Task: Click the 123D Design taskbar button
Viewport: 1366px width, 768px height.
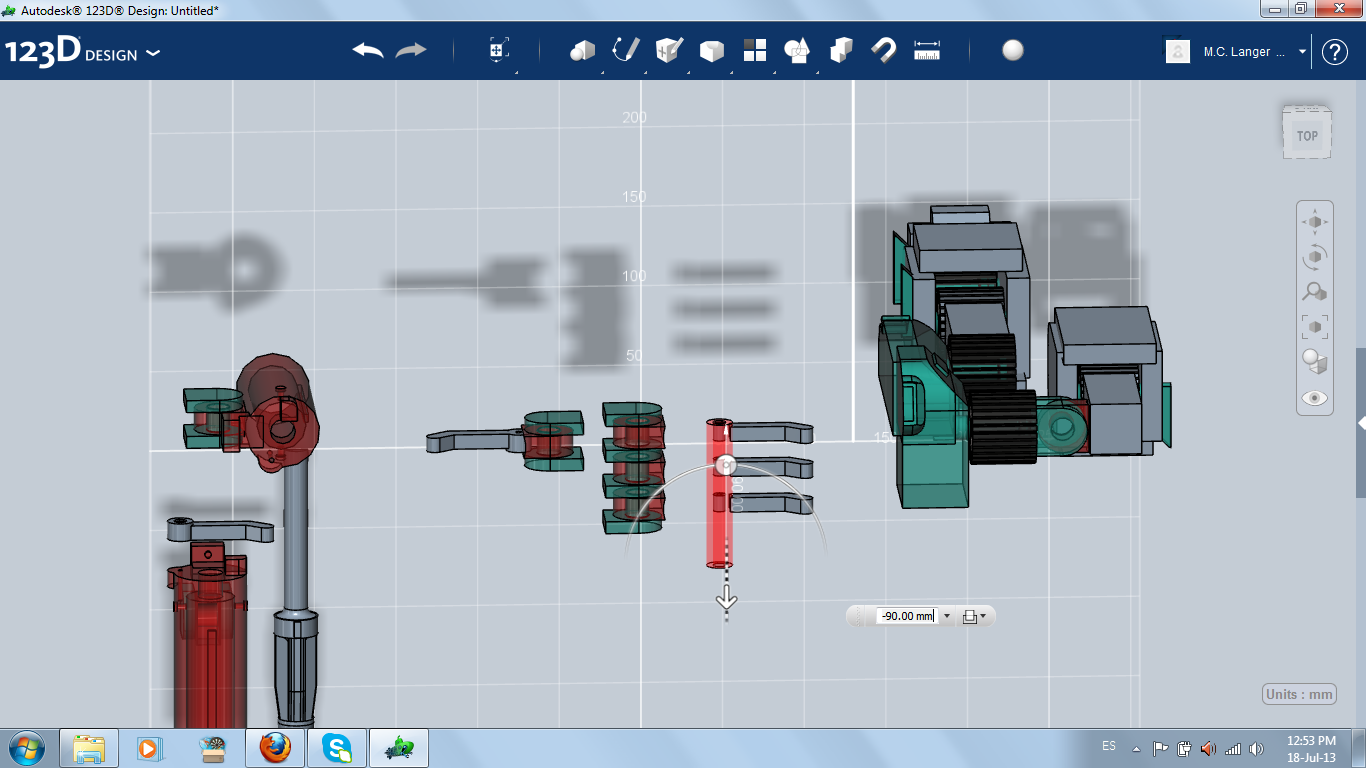Action: [x=399, y=748]
